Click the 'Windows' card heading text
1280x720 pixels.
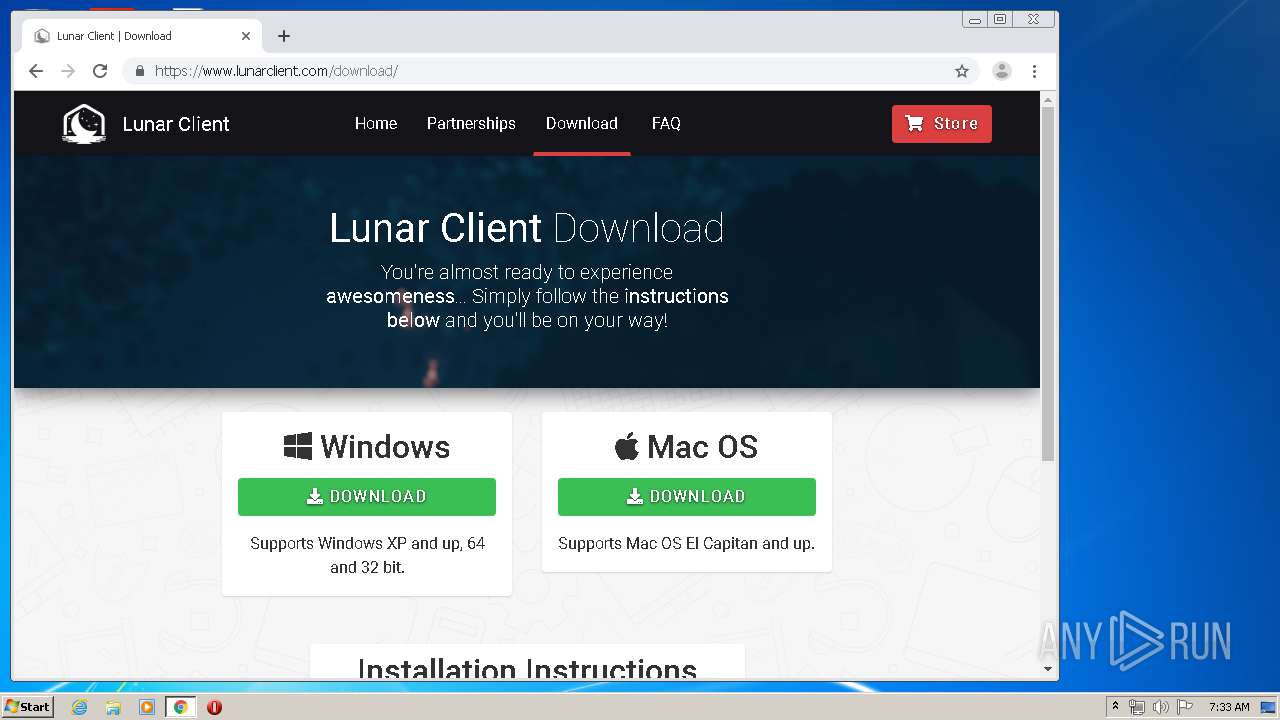click(385, 446)
